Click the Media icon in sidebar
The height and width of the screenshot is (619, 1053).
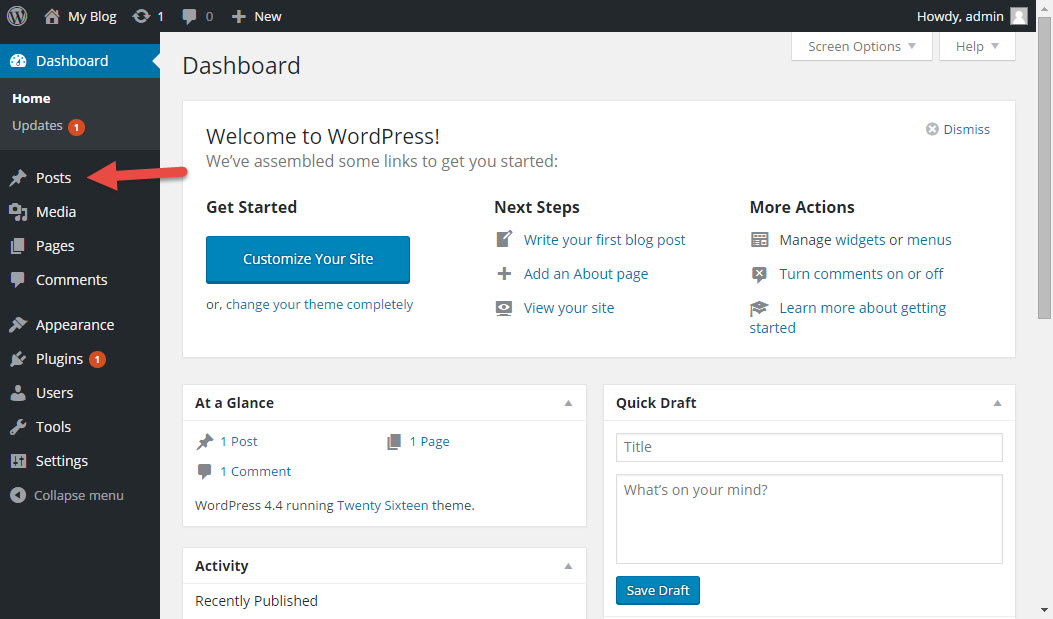tap(18, 212)
